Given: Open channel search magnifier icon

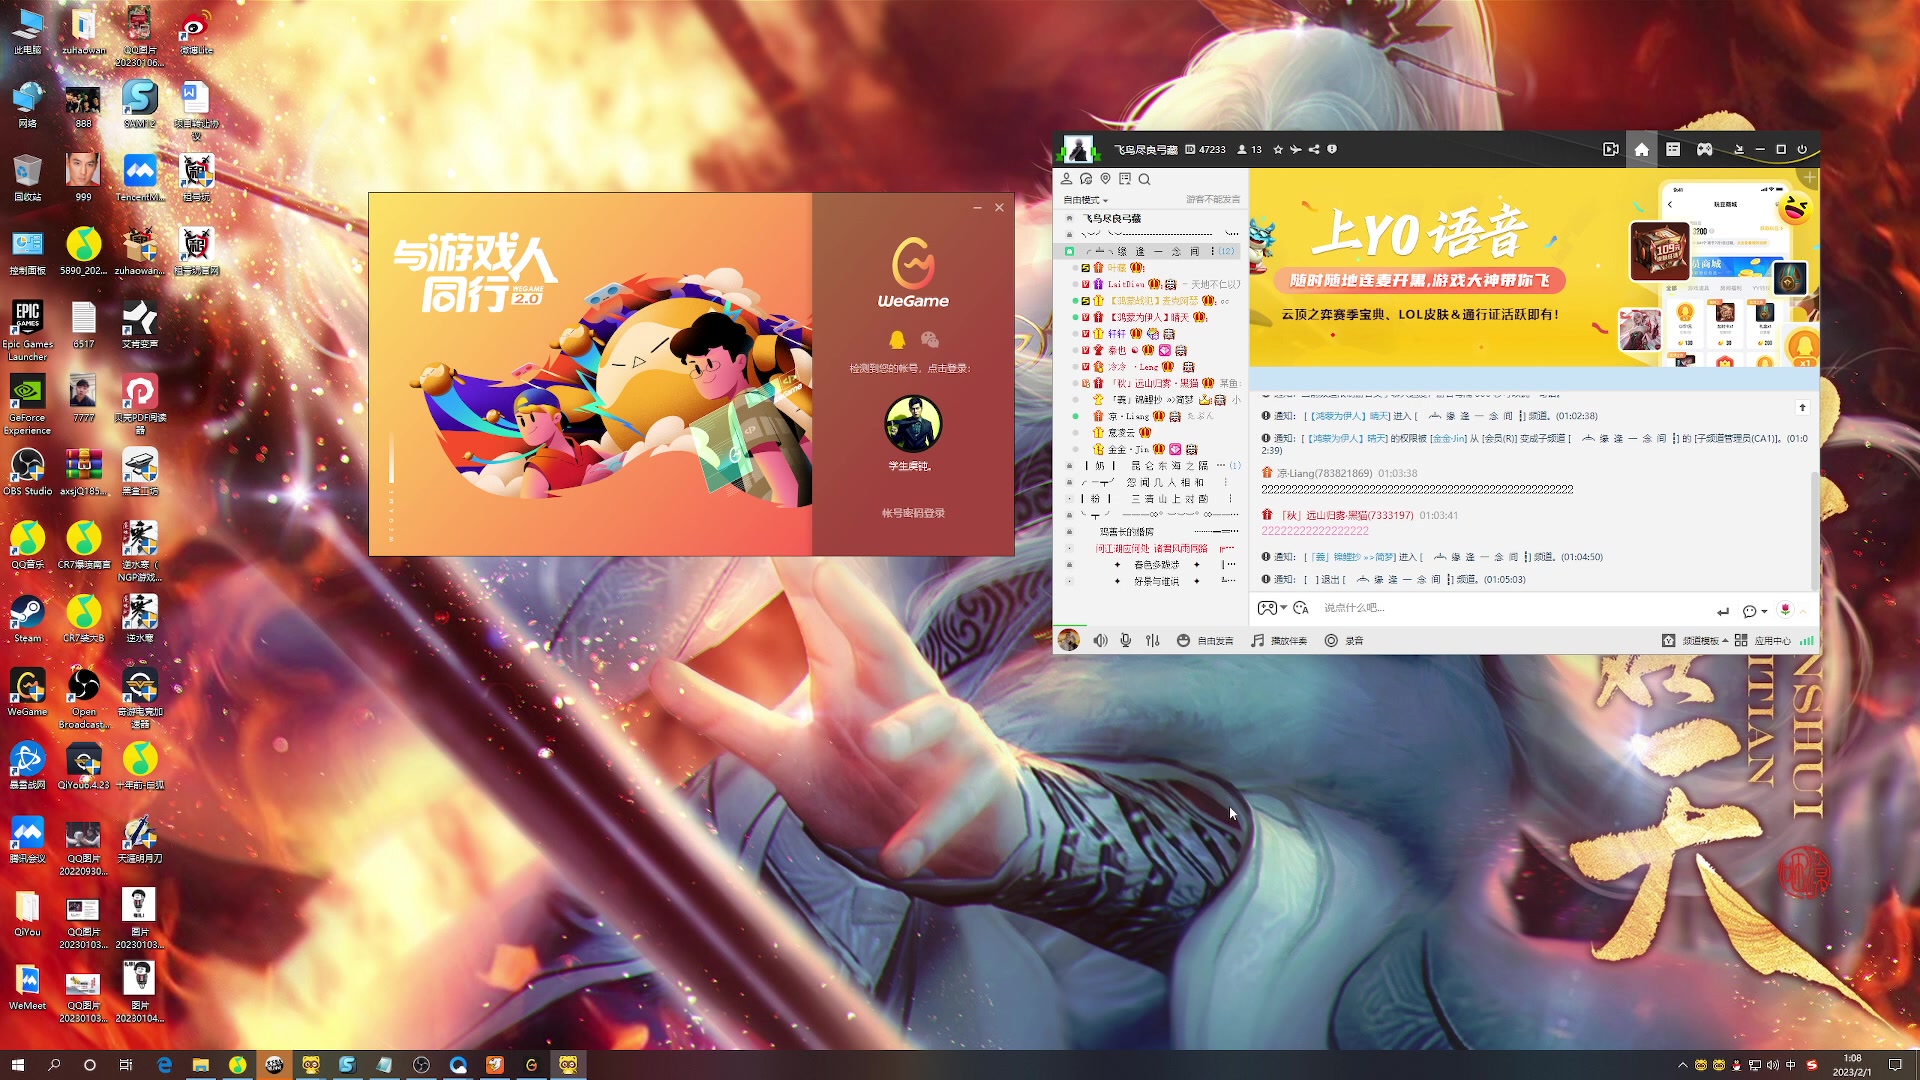Looking at the screenshot, I should [x=1144, y=179].
